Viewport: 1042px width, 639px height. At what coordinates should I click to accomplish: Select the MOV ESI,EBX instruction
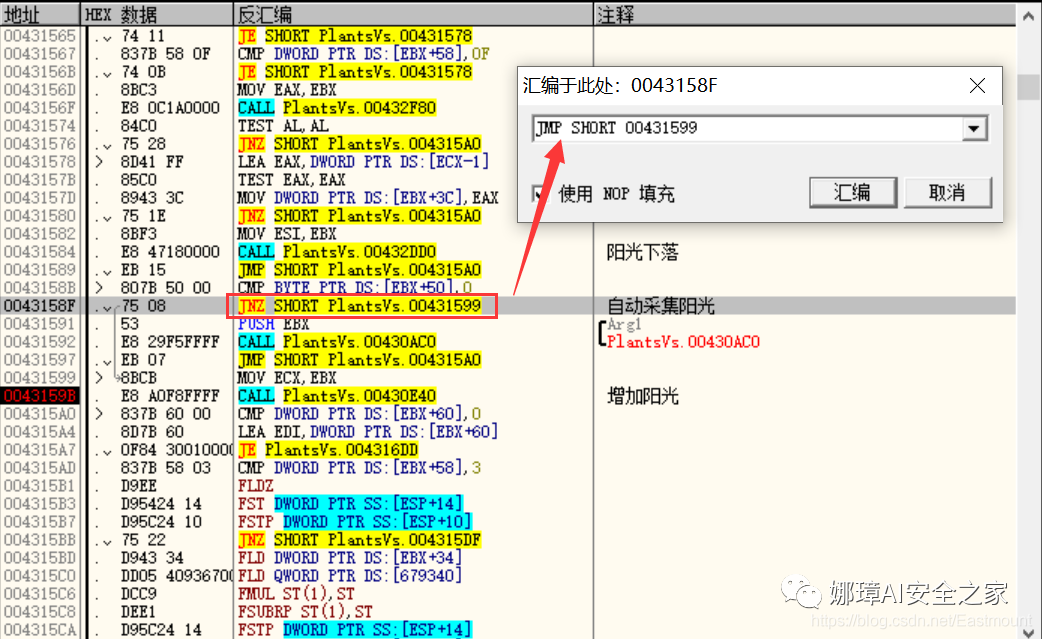[x=287, y=234]
